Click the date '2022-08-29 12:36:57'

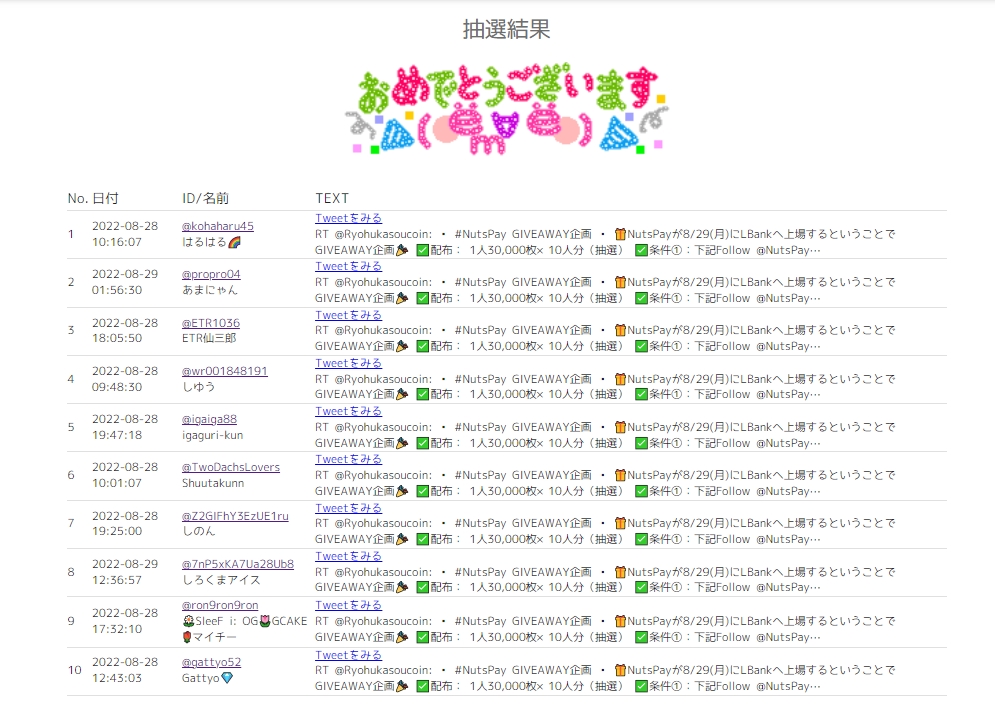coord(125,572)
